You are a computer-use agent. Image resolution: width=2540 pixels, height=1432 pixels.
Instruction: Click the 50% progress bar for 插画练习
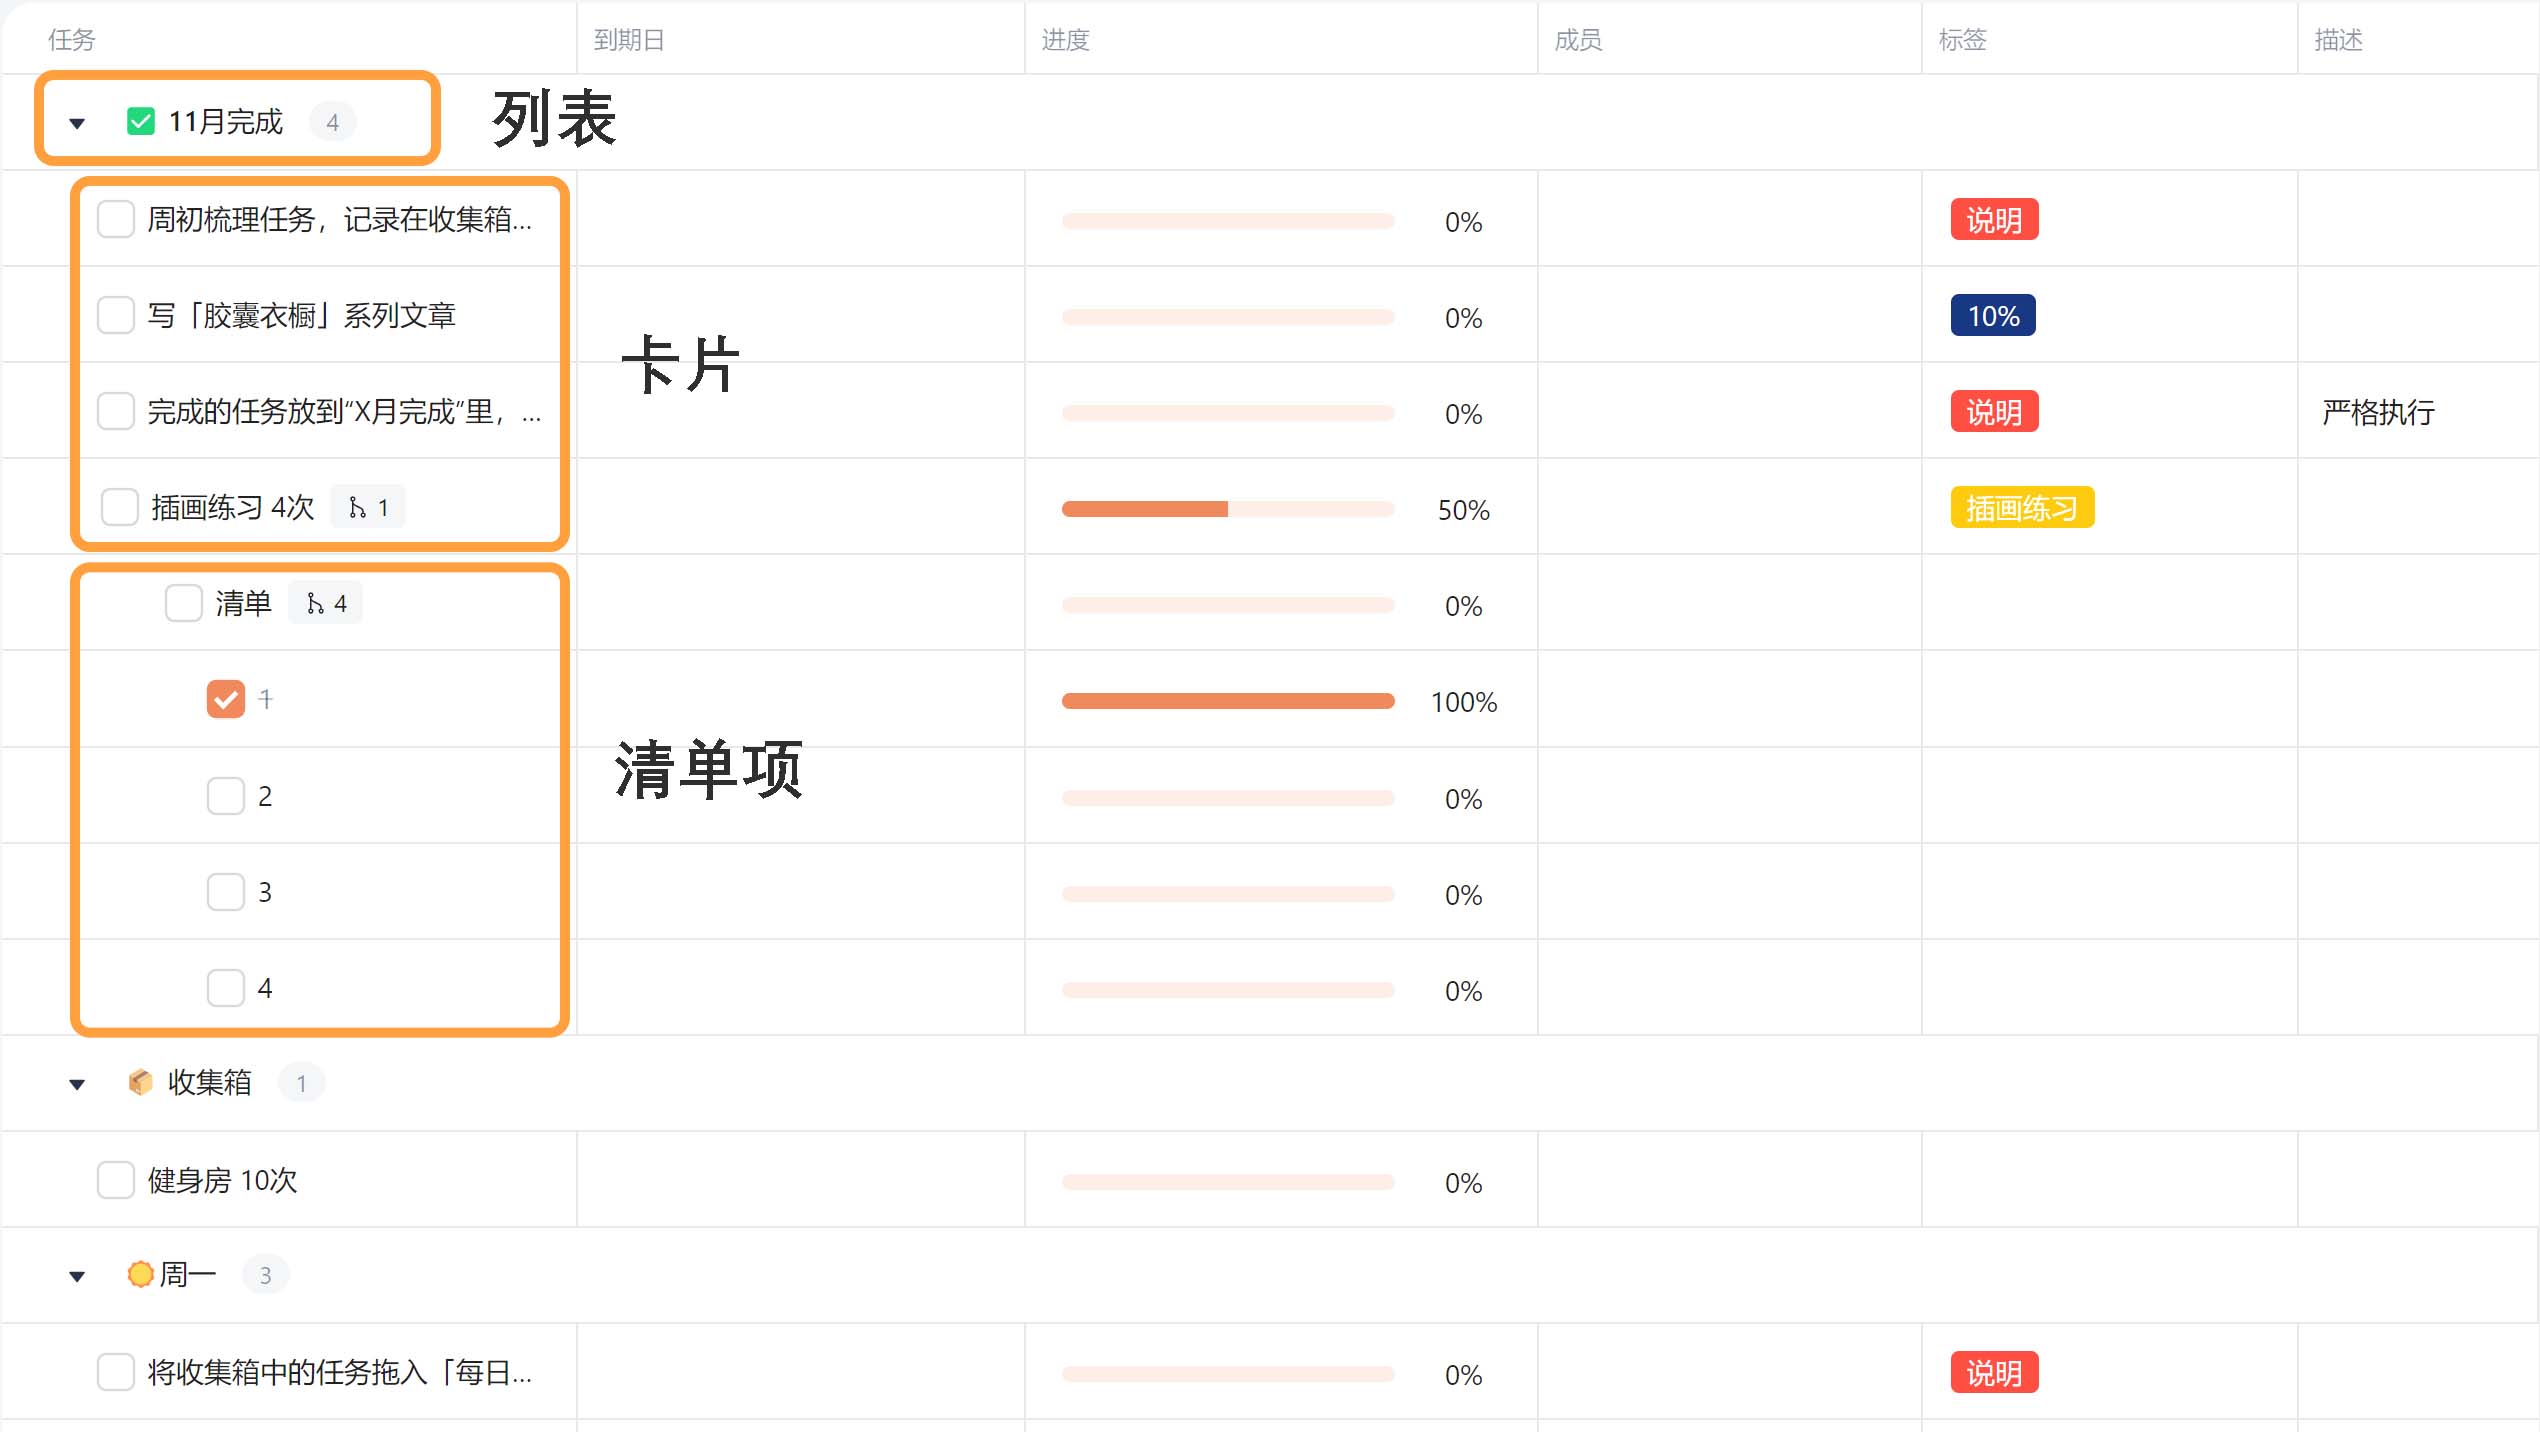click(x=1227, y=510)
